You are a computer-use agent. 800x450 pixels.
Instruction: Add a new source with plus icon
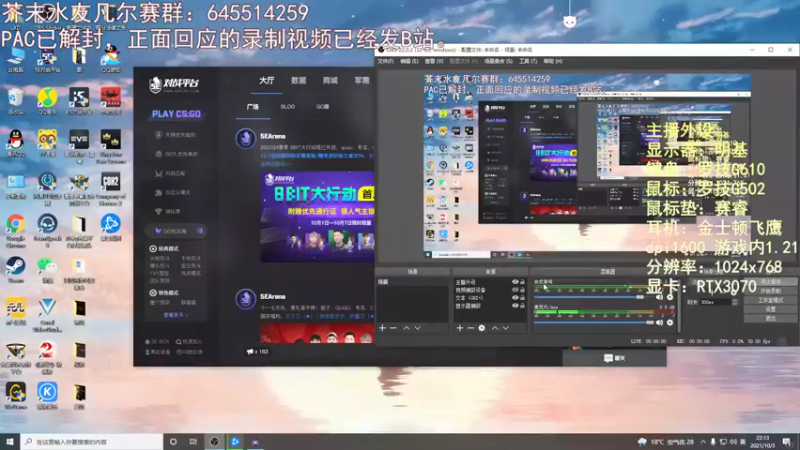coord(459,328)
